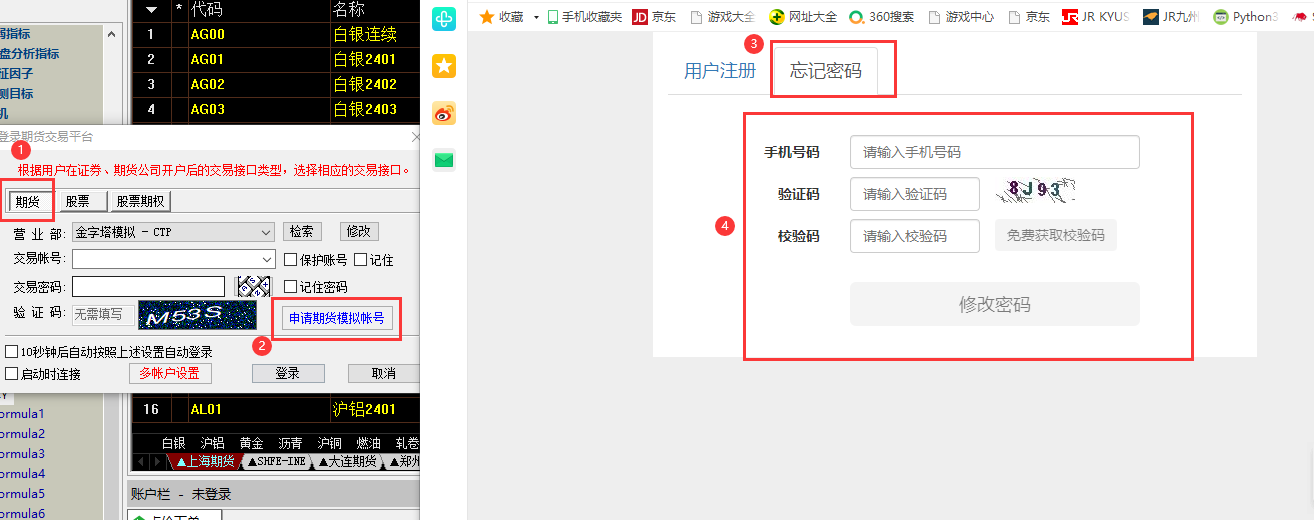
Task: Select the AG03 白银2403 row
Action: (276, 109)
